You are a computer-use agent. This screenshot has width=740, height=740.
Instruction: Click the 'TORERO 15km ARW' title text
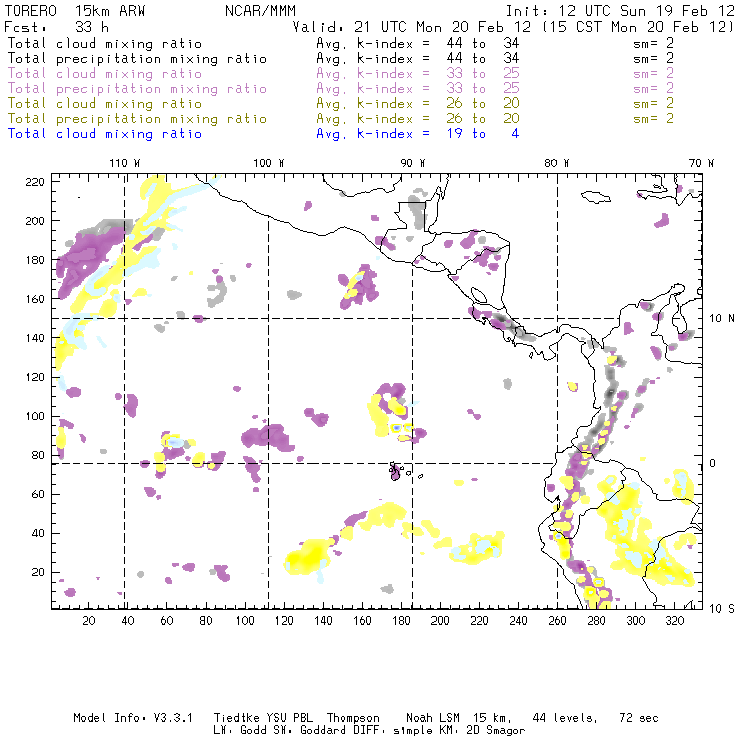point(75,11)
